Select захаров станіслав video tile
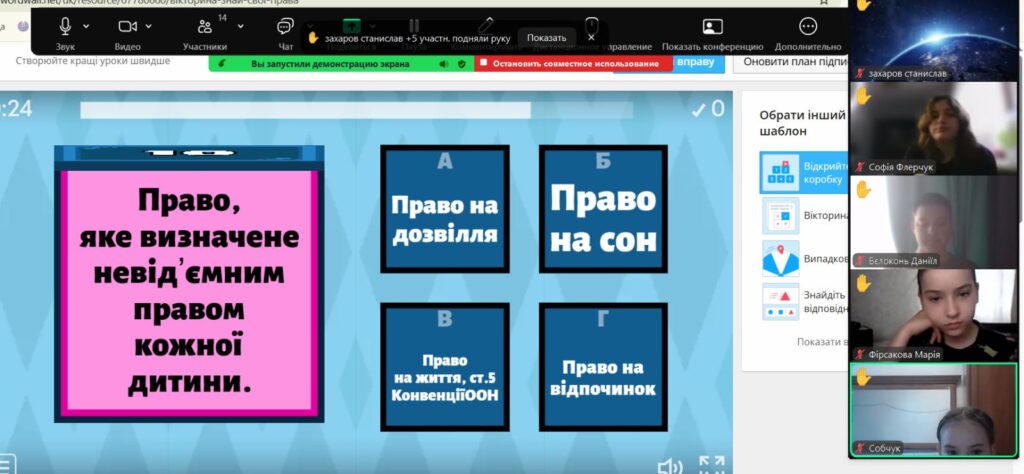 (x=935, y=40)
